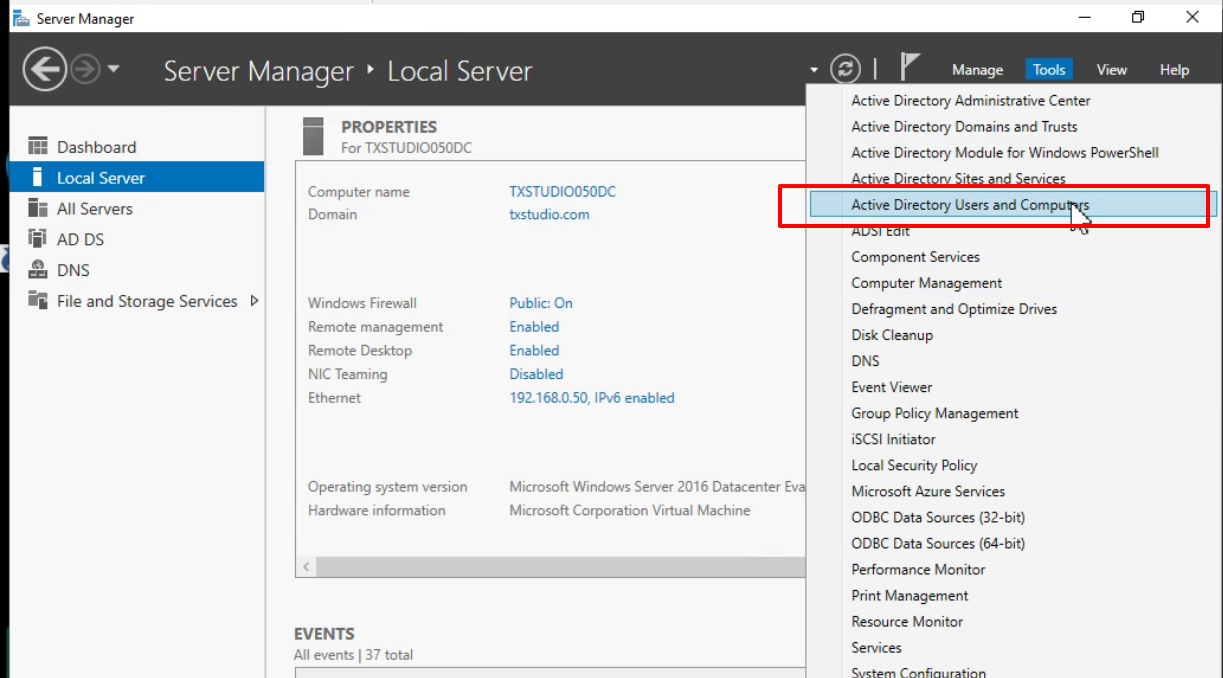This screenshot has height=678, width=1223.
Task: Click the properties horizontal scrollbar track
Action: [x=560, y=567]
